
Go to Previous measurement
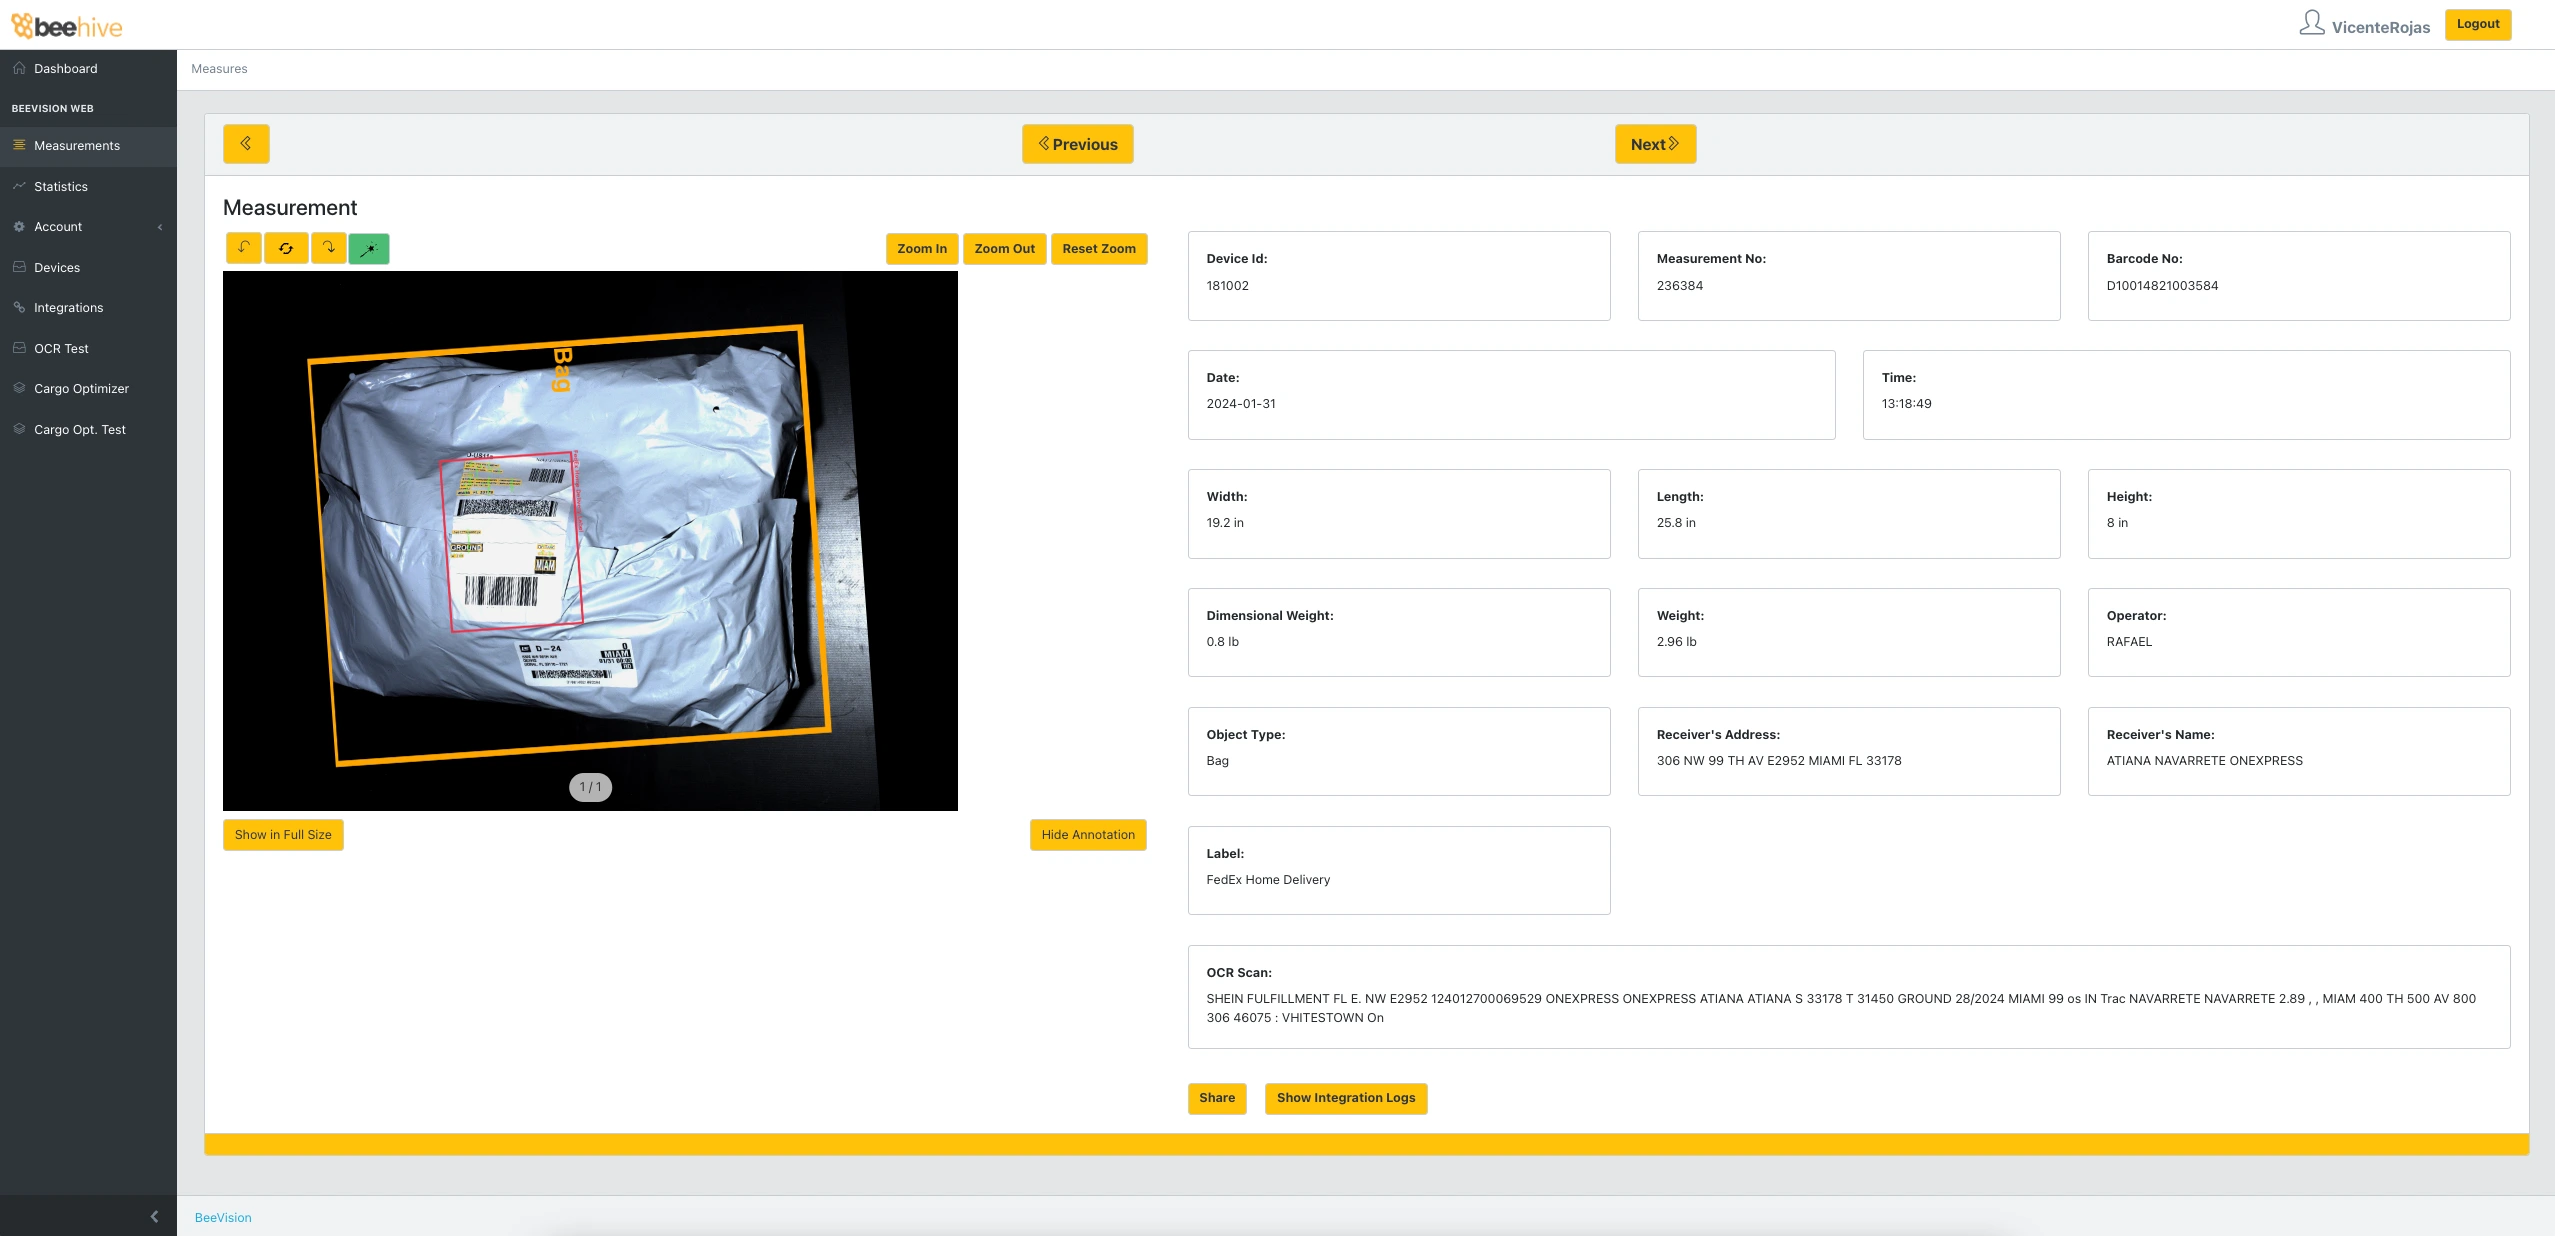coord(1077,144)
